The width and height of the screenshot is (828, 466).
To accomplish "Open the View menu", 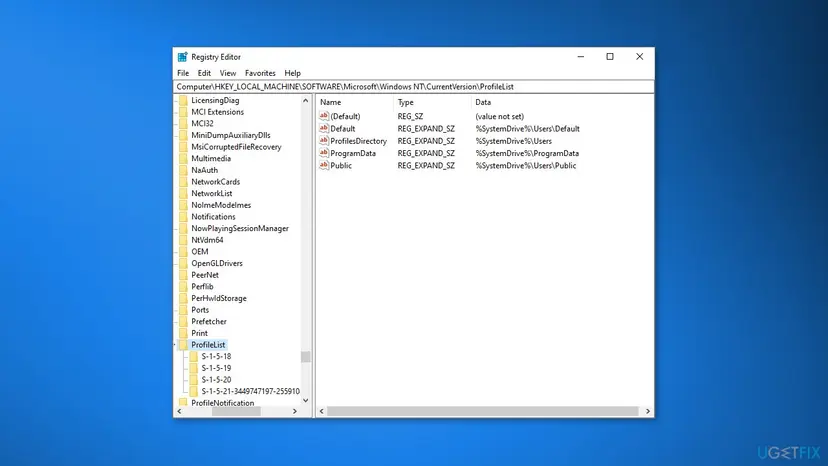I will point(228,73).
